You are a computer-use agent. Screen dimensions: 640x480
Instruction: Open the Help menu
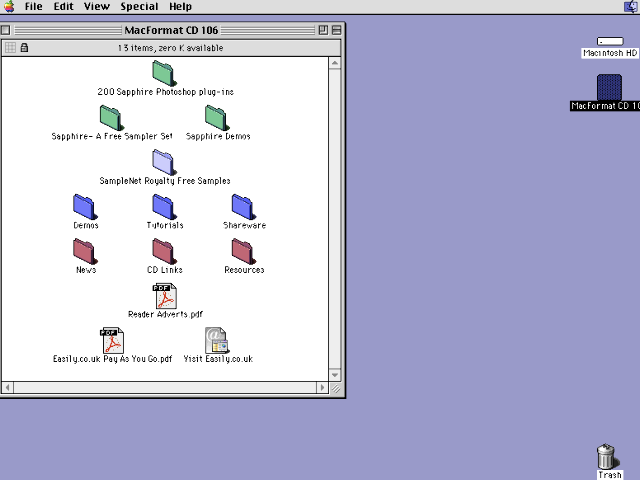coord(180,7)
